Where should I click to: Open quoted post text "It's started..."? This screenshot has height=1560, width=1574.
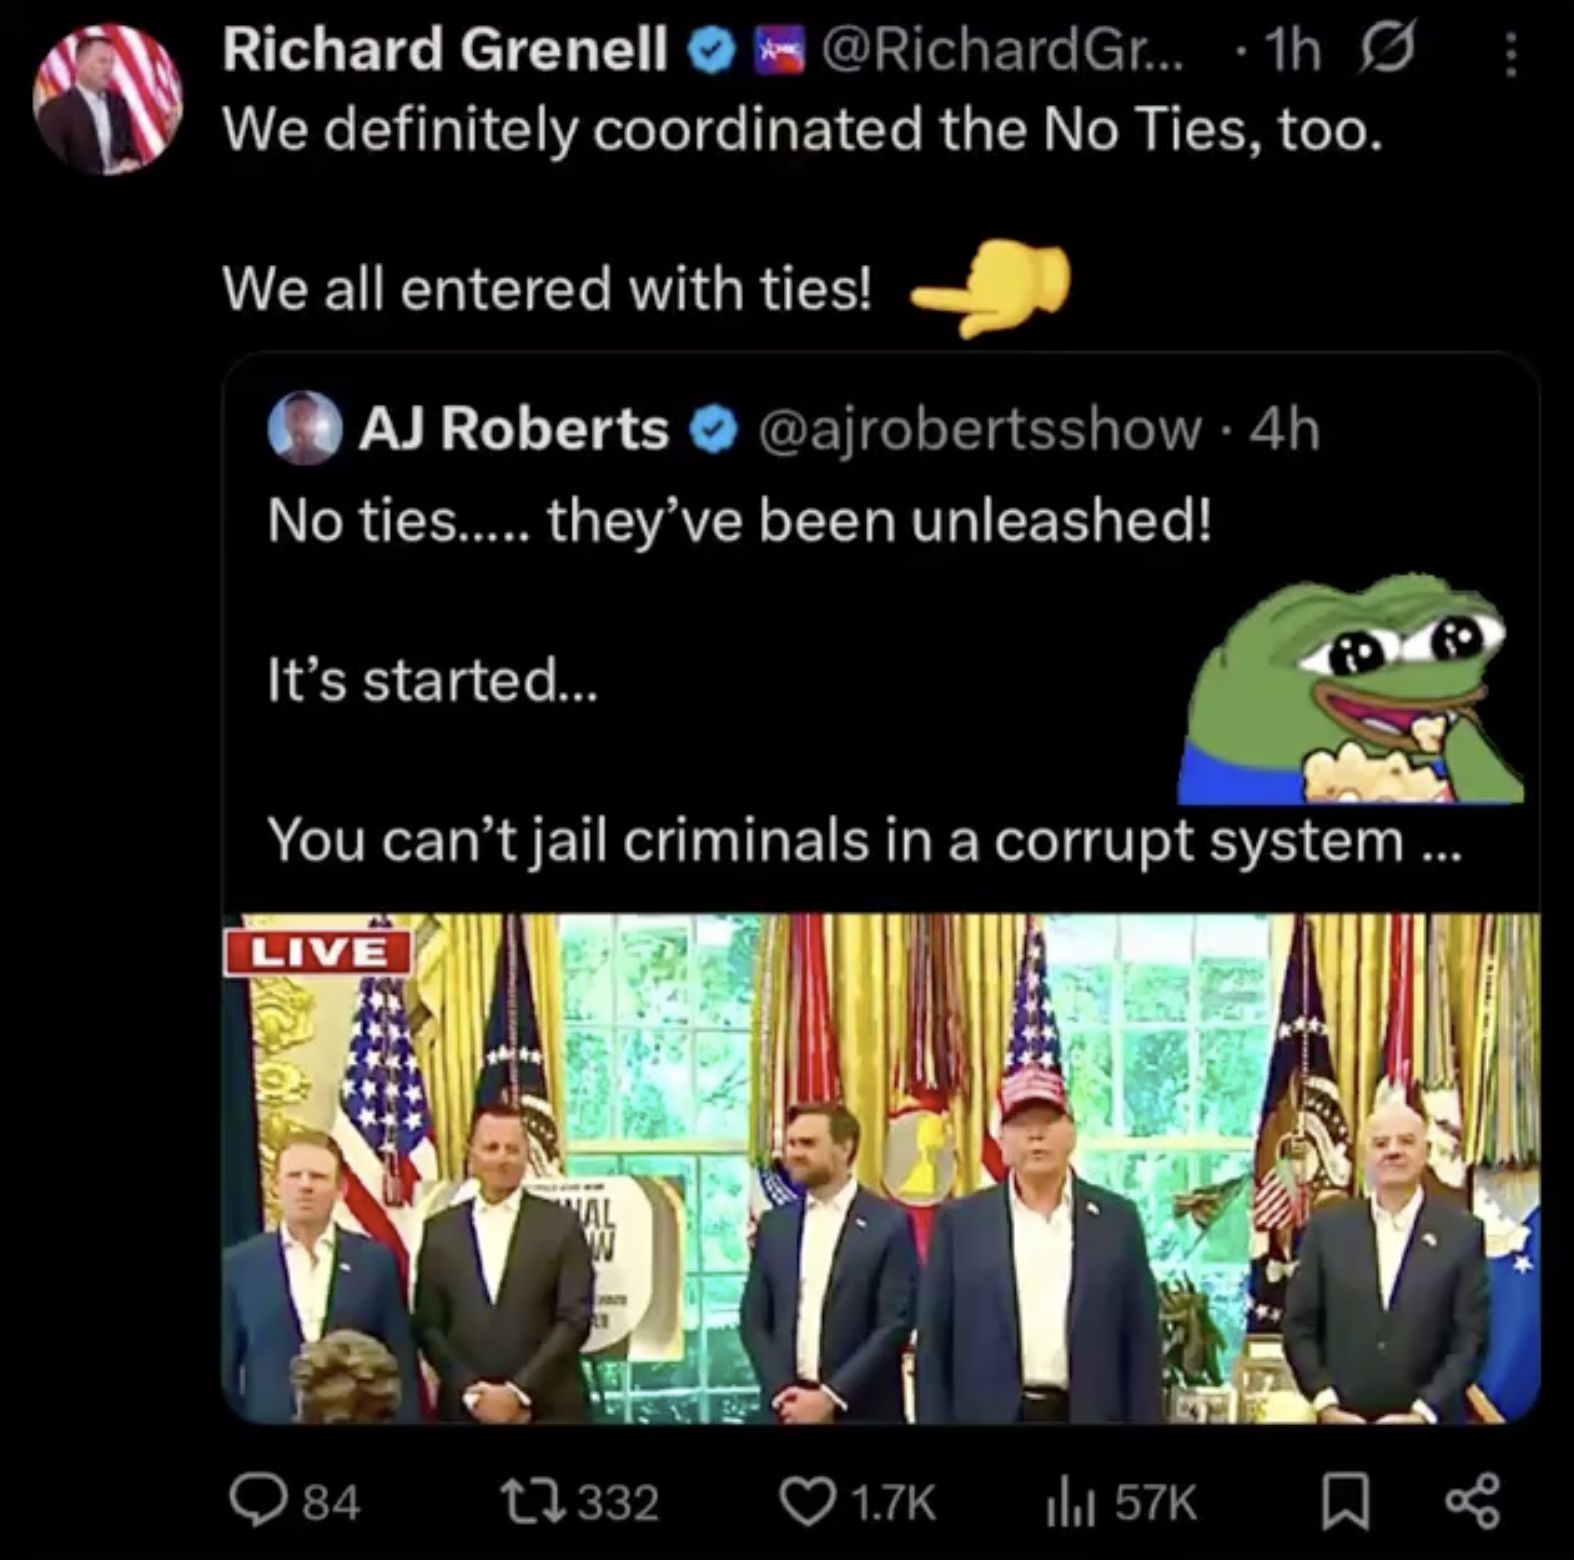(x=432, y=681)
